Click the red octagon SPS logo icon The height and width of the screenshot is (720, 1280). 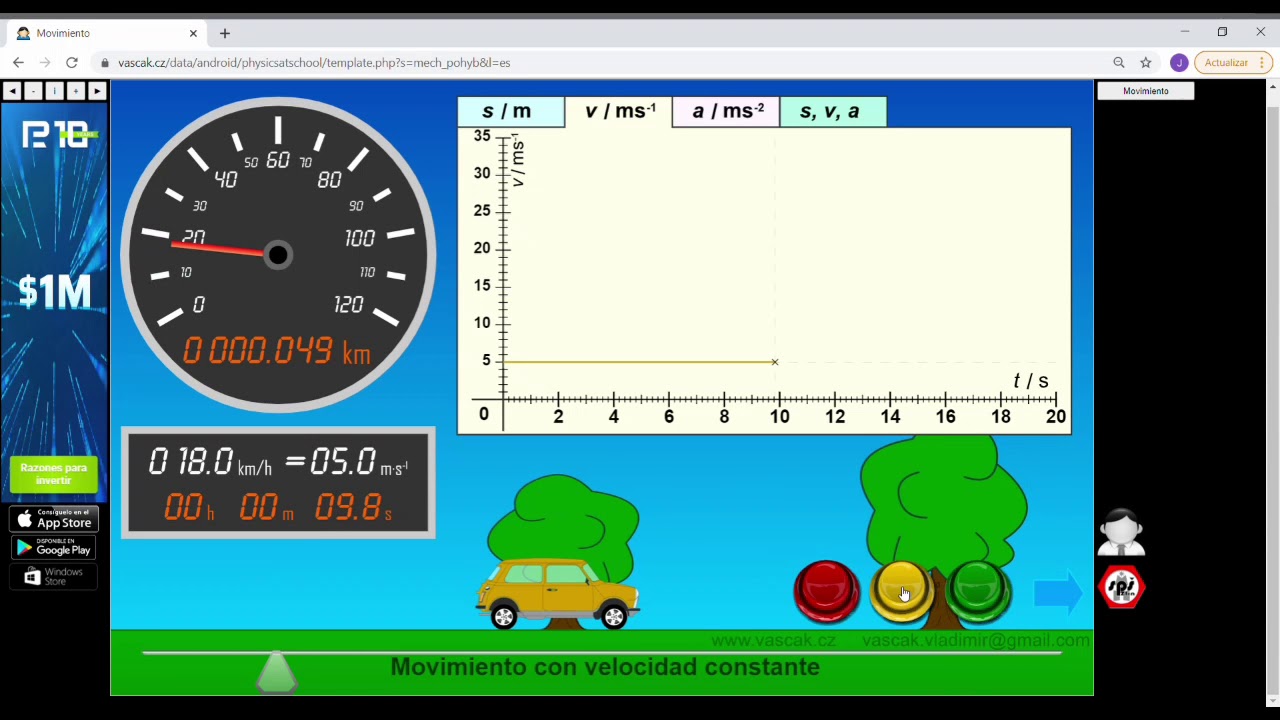pyautogui.click(x=1121, y=587)
